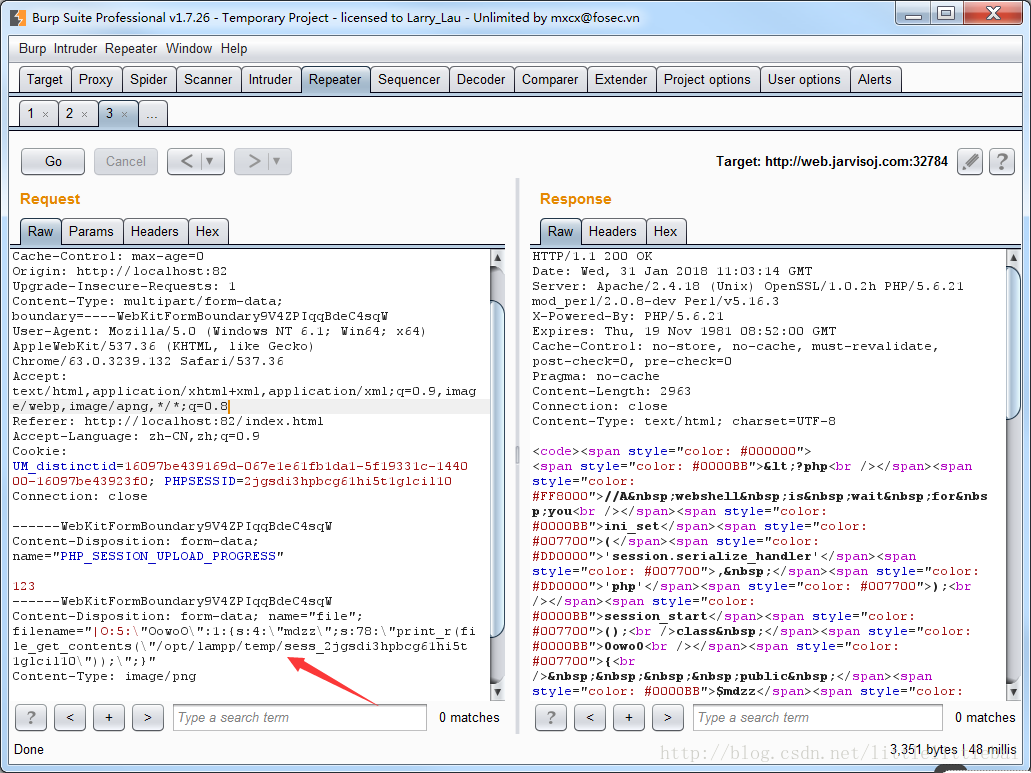Switch to the Extender tab
This screenshot has height=773, width=1031.
pyautogui.click(x=621, y=80)
